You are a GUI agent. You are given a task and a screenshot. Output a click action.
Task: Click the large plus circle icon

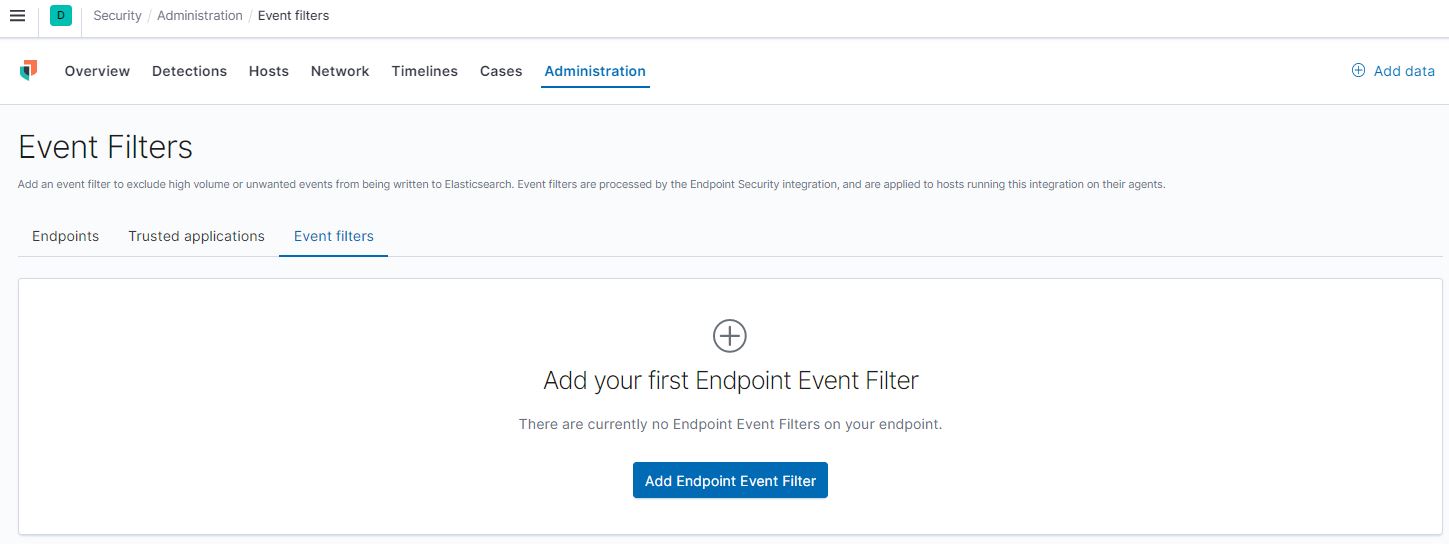click(x=730, y=336)
